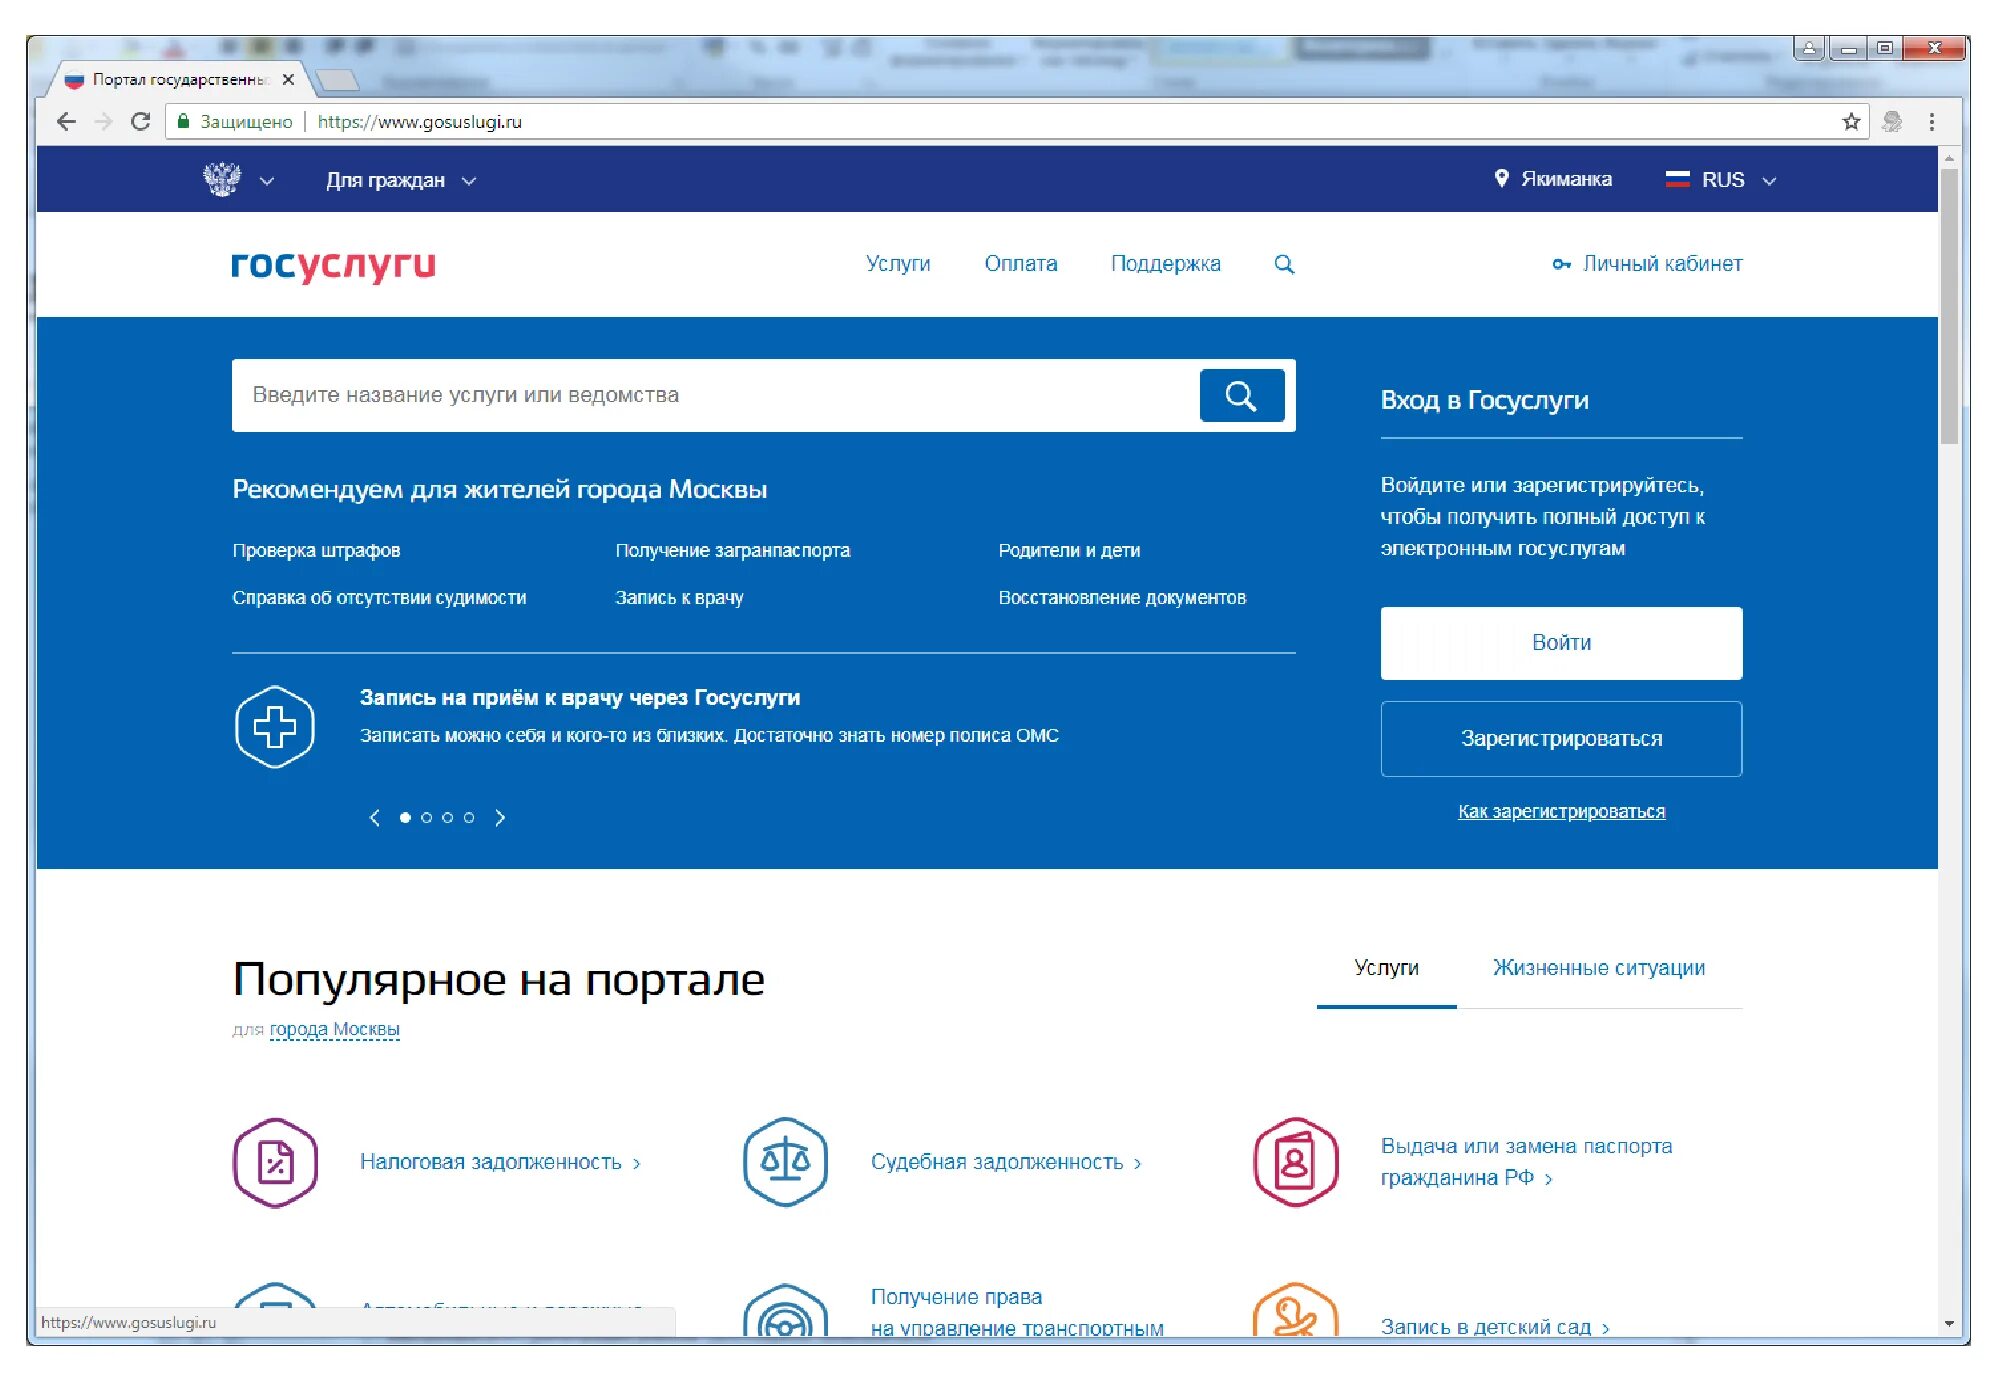Click the steering wheel icon
The width and height of the screenshot is (1991, 1378).
[x=785, y=1311]
